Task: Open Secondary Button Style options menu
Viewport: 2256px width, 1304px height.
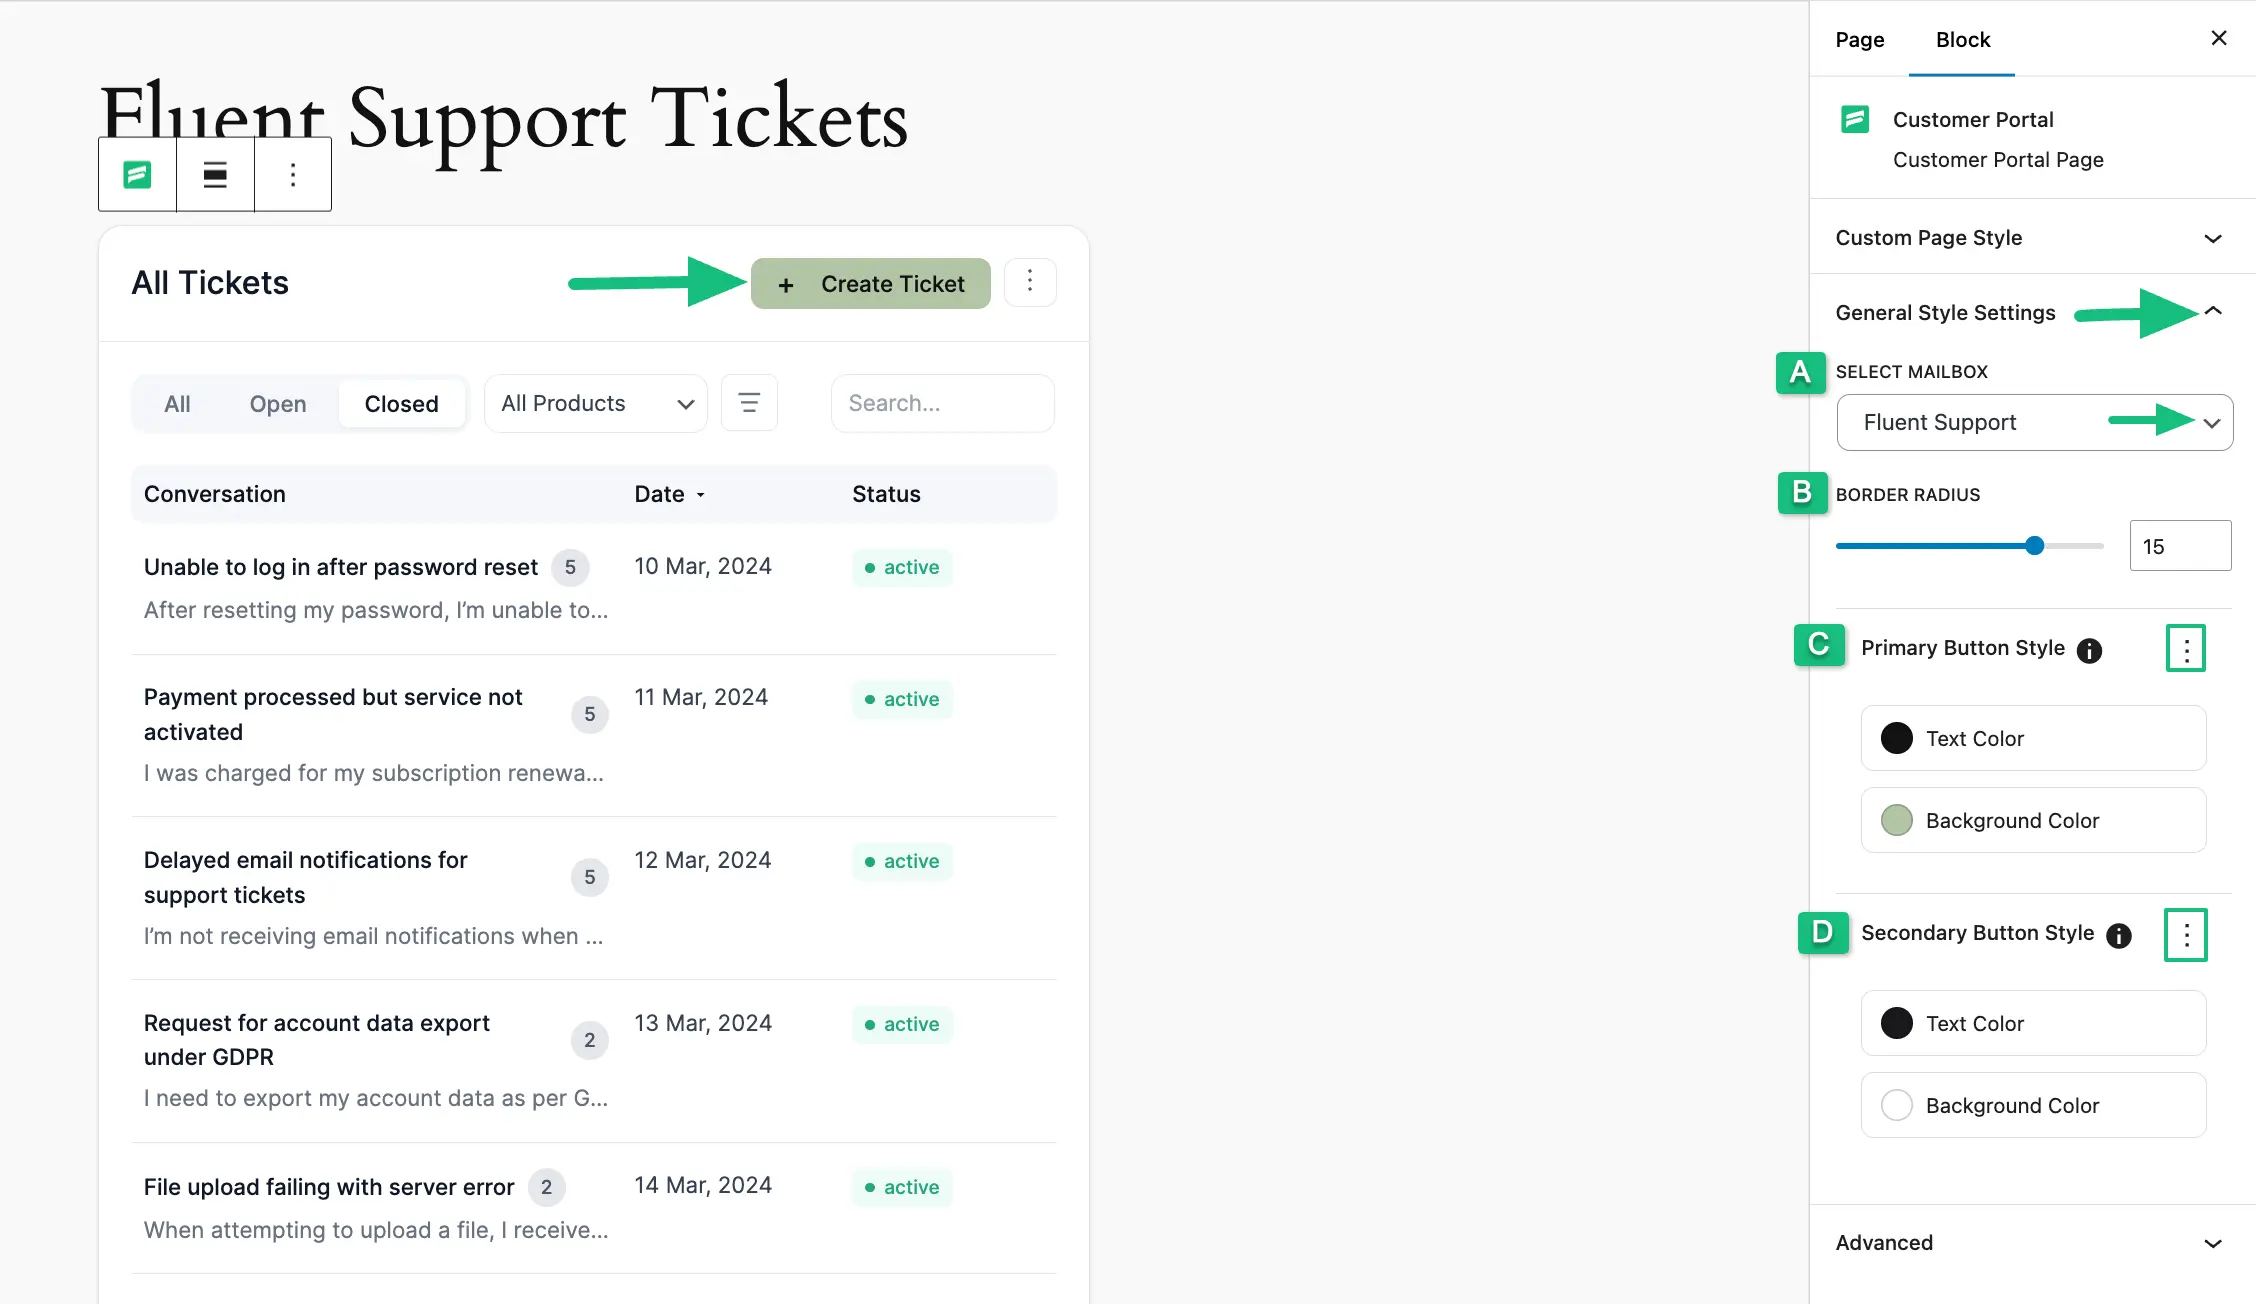Action: (2186, 935)
